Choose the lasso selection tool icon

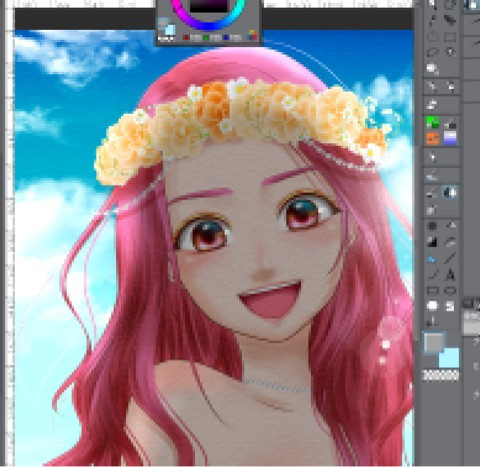coord(432,52)
